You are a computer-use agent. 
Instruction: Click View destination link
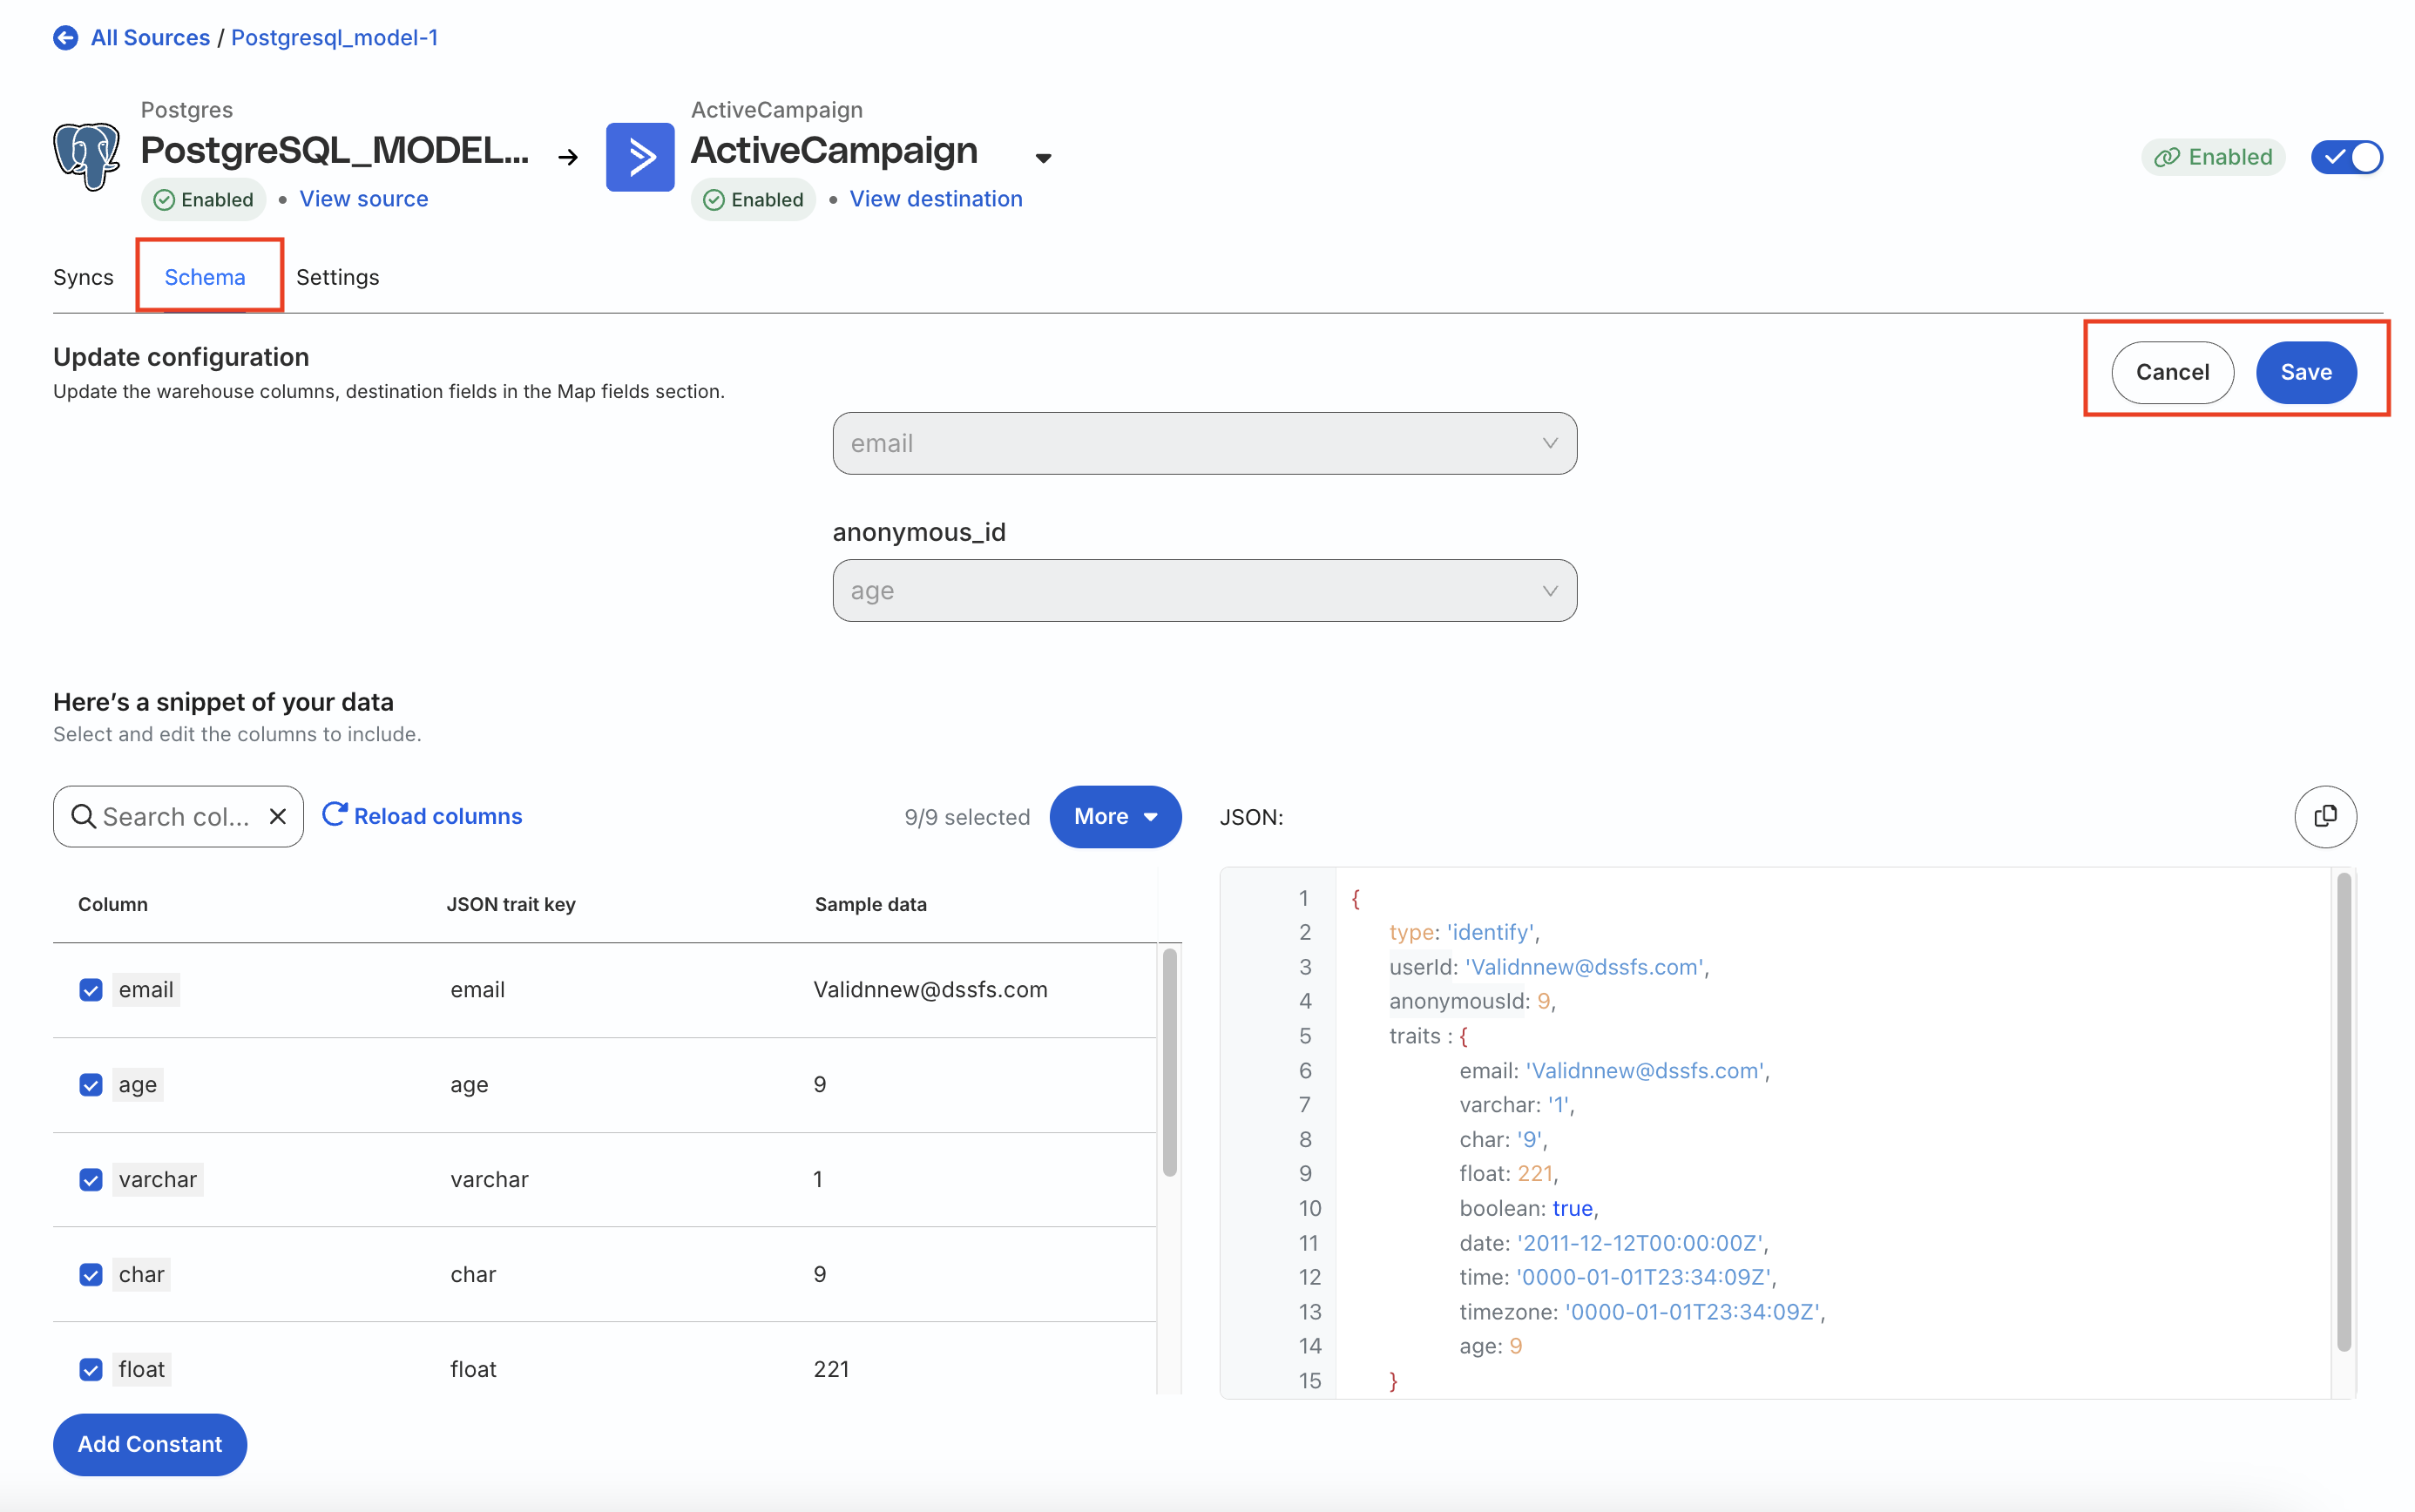936,199
